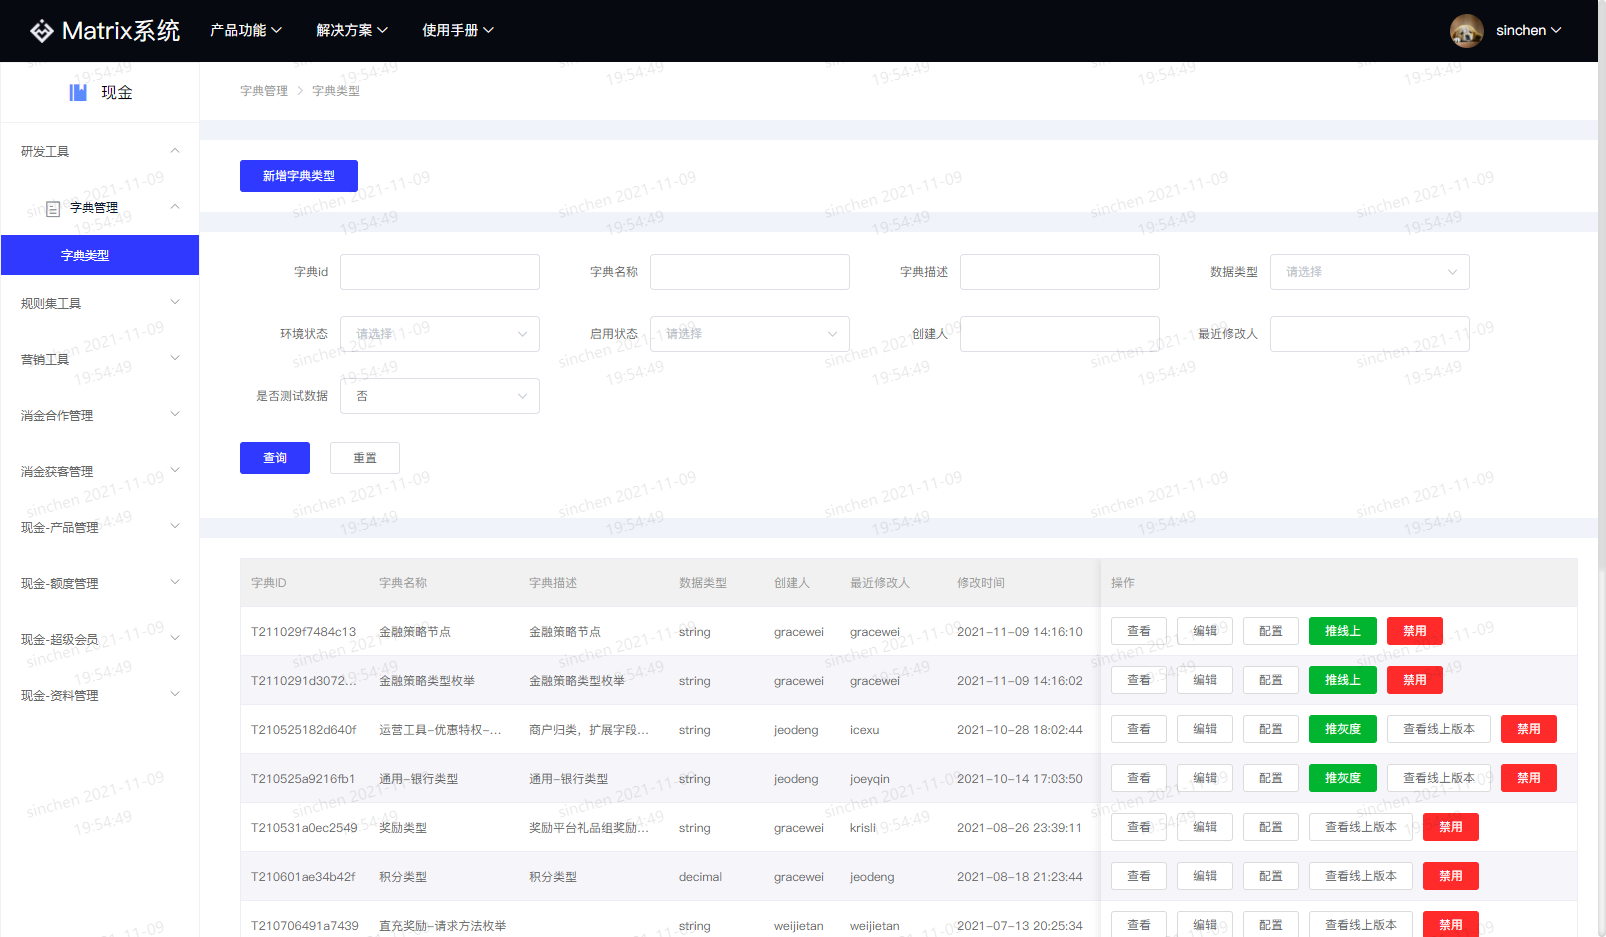The width and height of the screenshot is (1606, 937).
Task: Click 配置 for 金融策略类型枚举 row
Action: pyautogui.click(x=1271, y=680)
